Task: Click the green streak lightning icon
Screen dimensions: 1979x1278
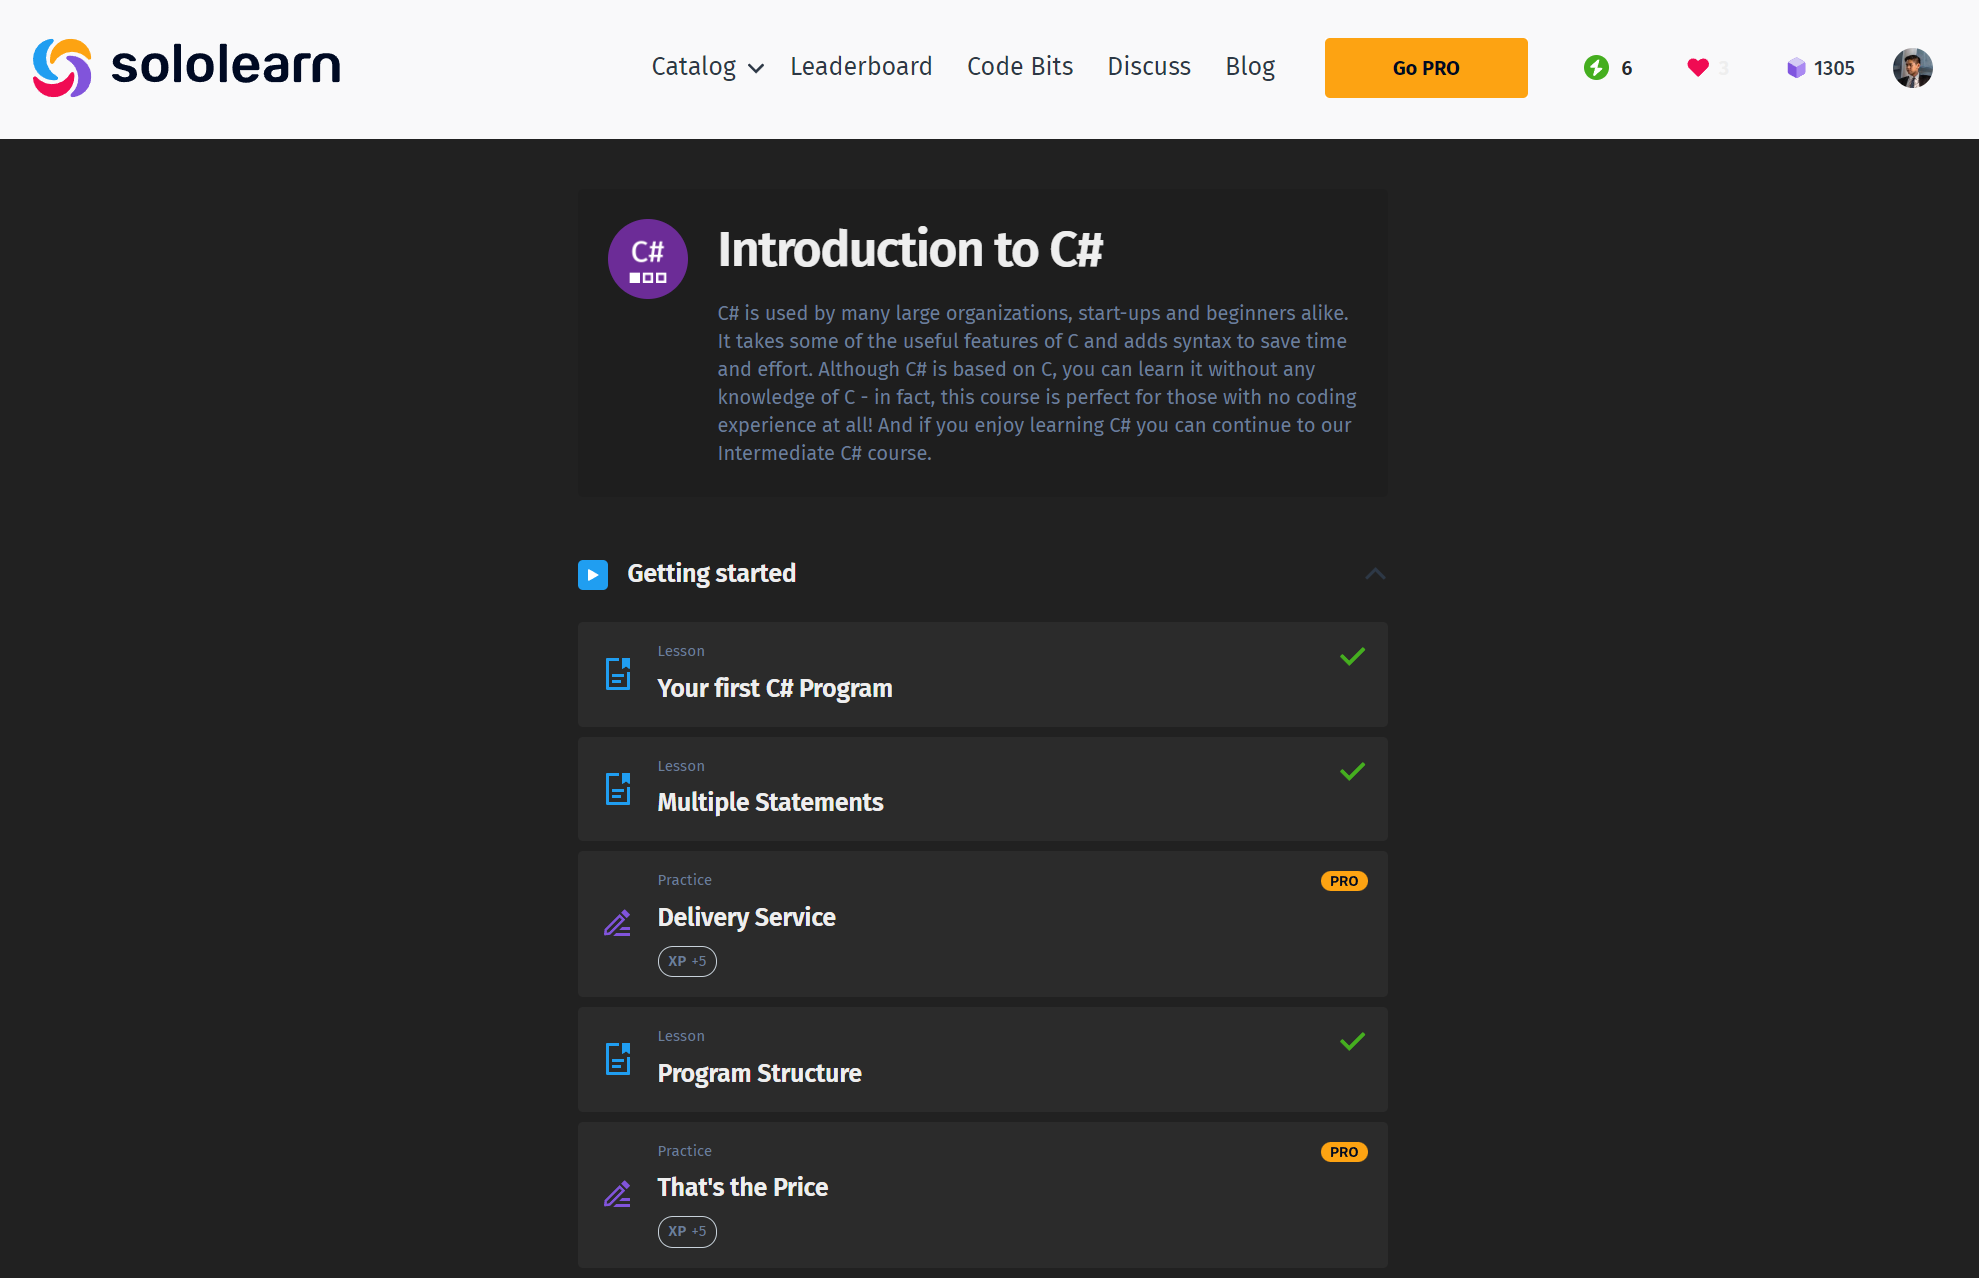Action: (1594, 68)
